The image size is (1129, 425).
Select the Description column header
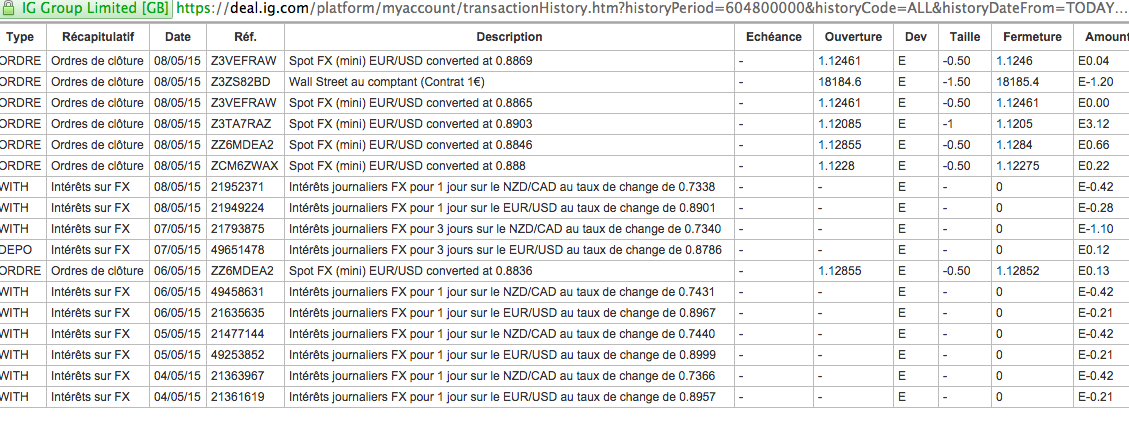pyautogui.click(x=509, y=37)
